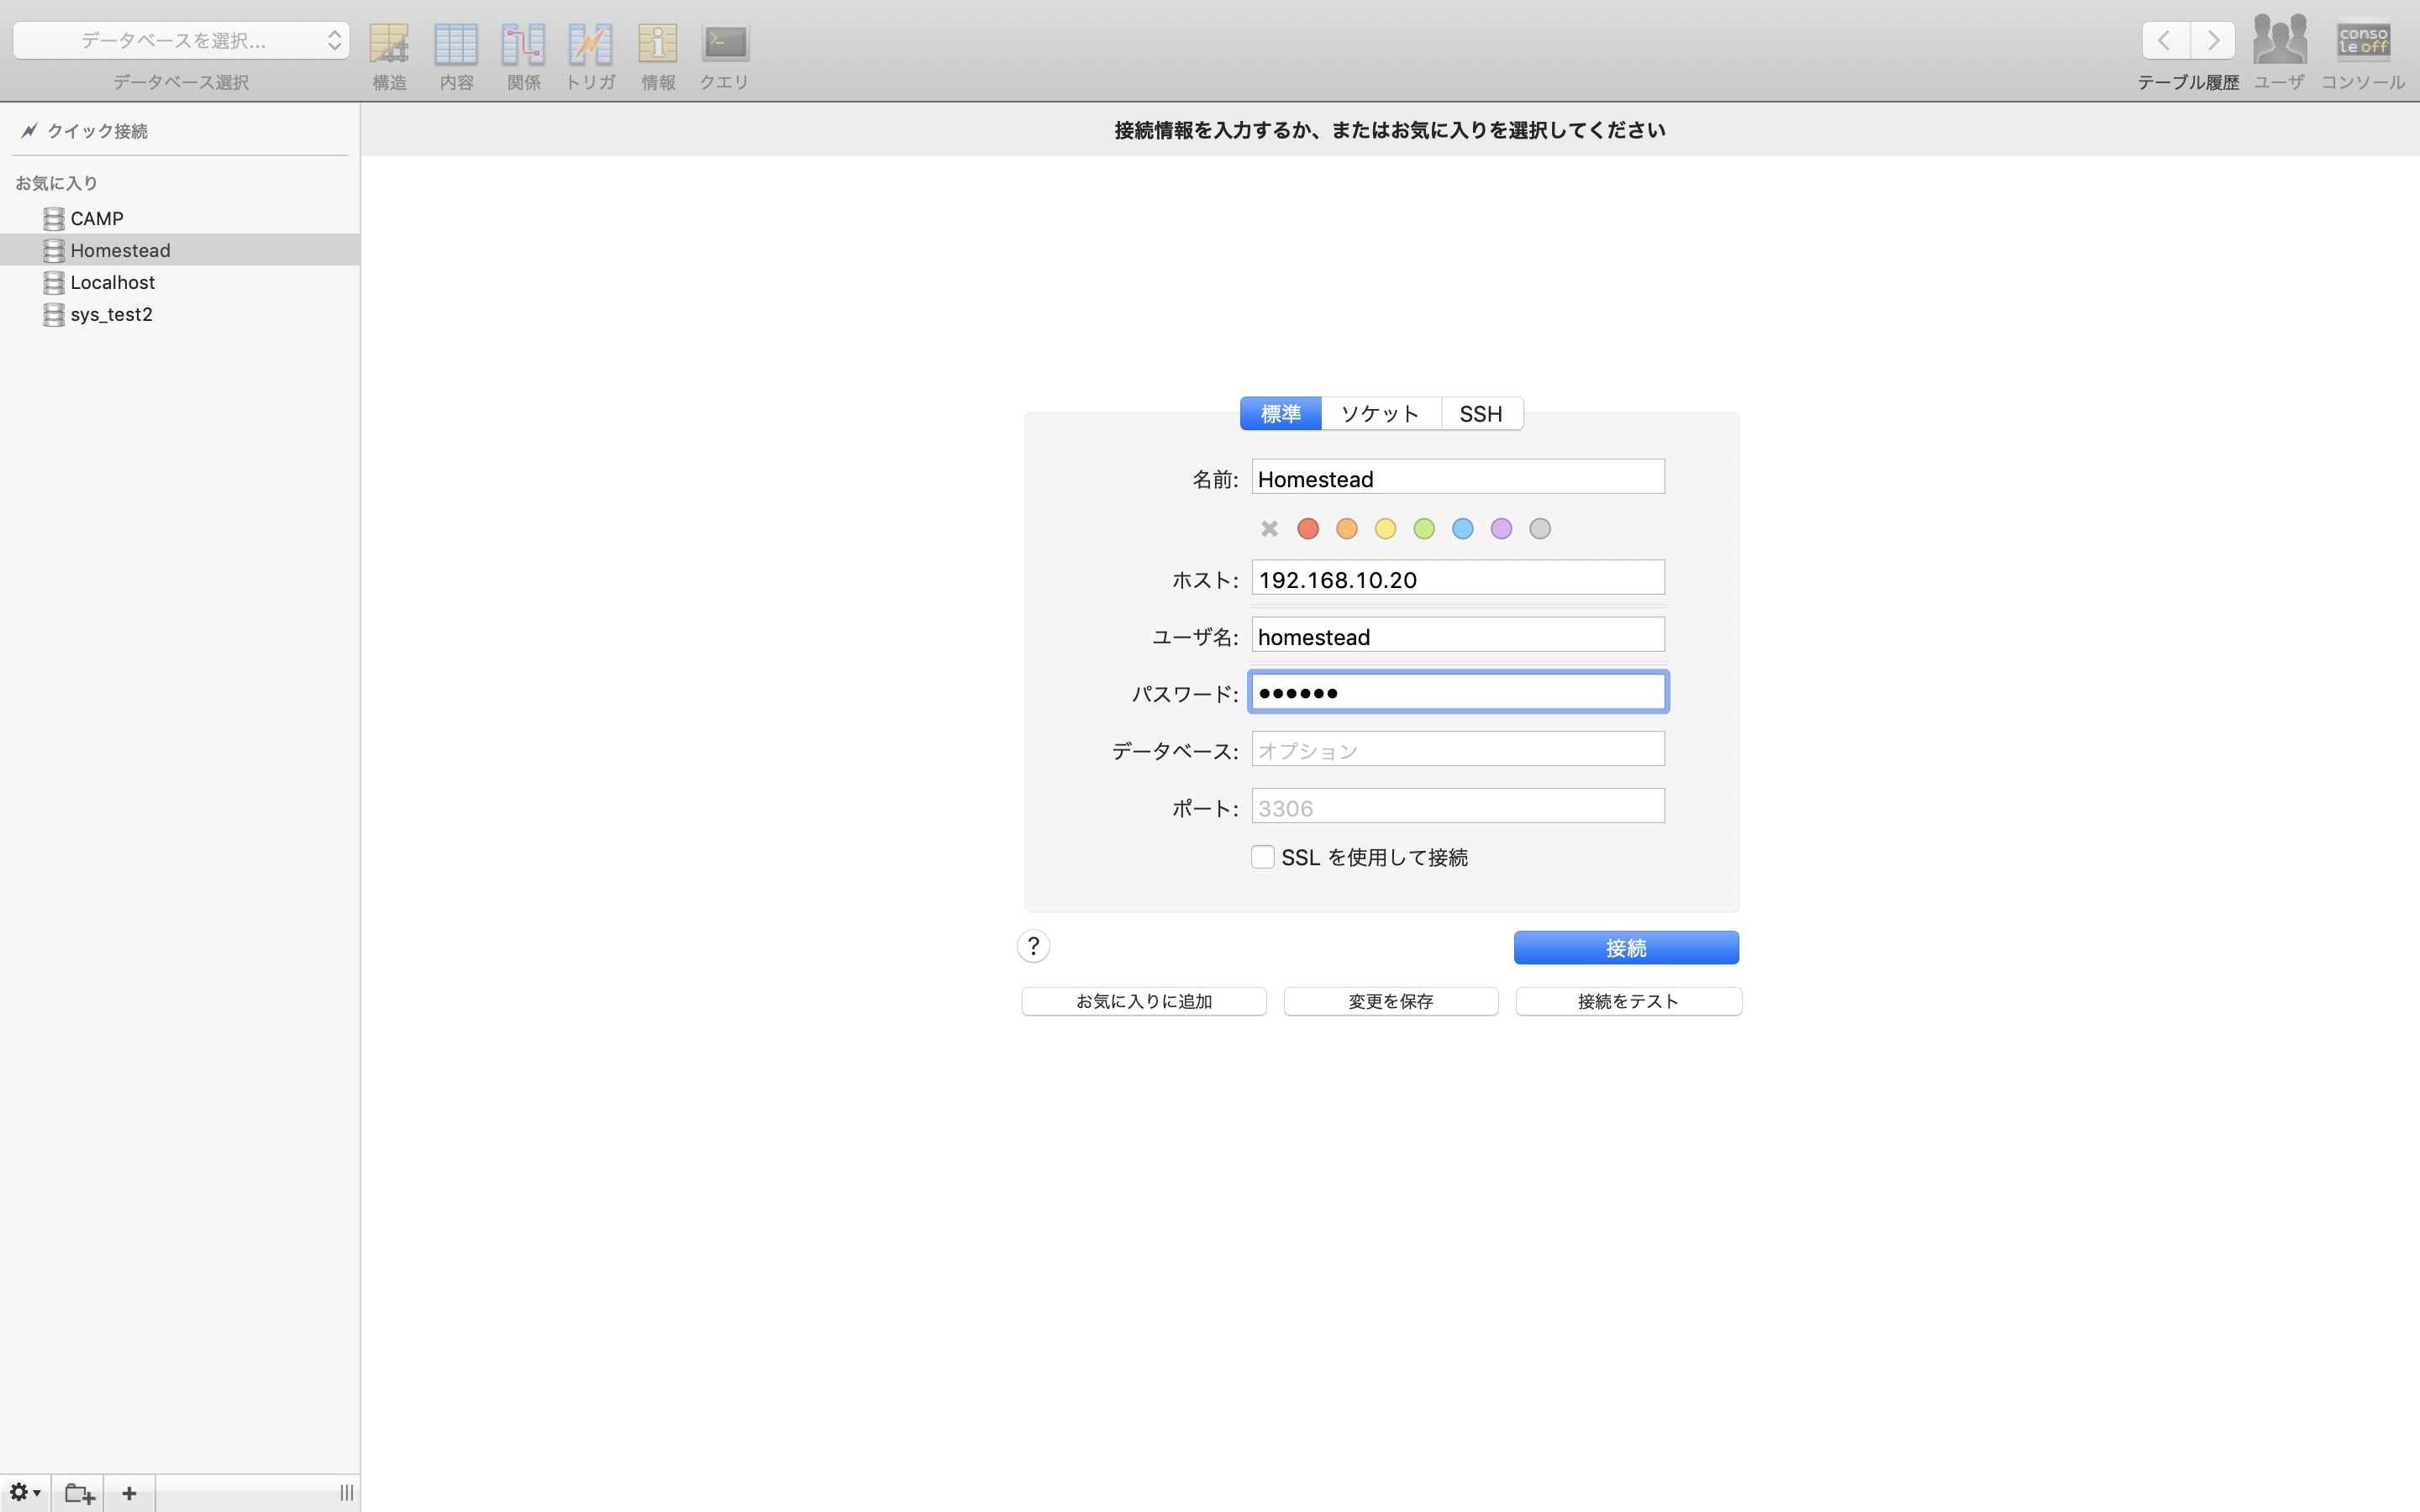Select the 情報 (Info) toolbar icon

(x=657, y=44)
